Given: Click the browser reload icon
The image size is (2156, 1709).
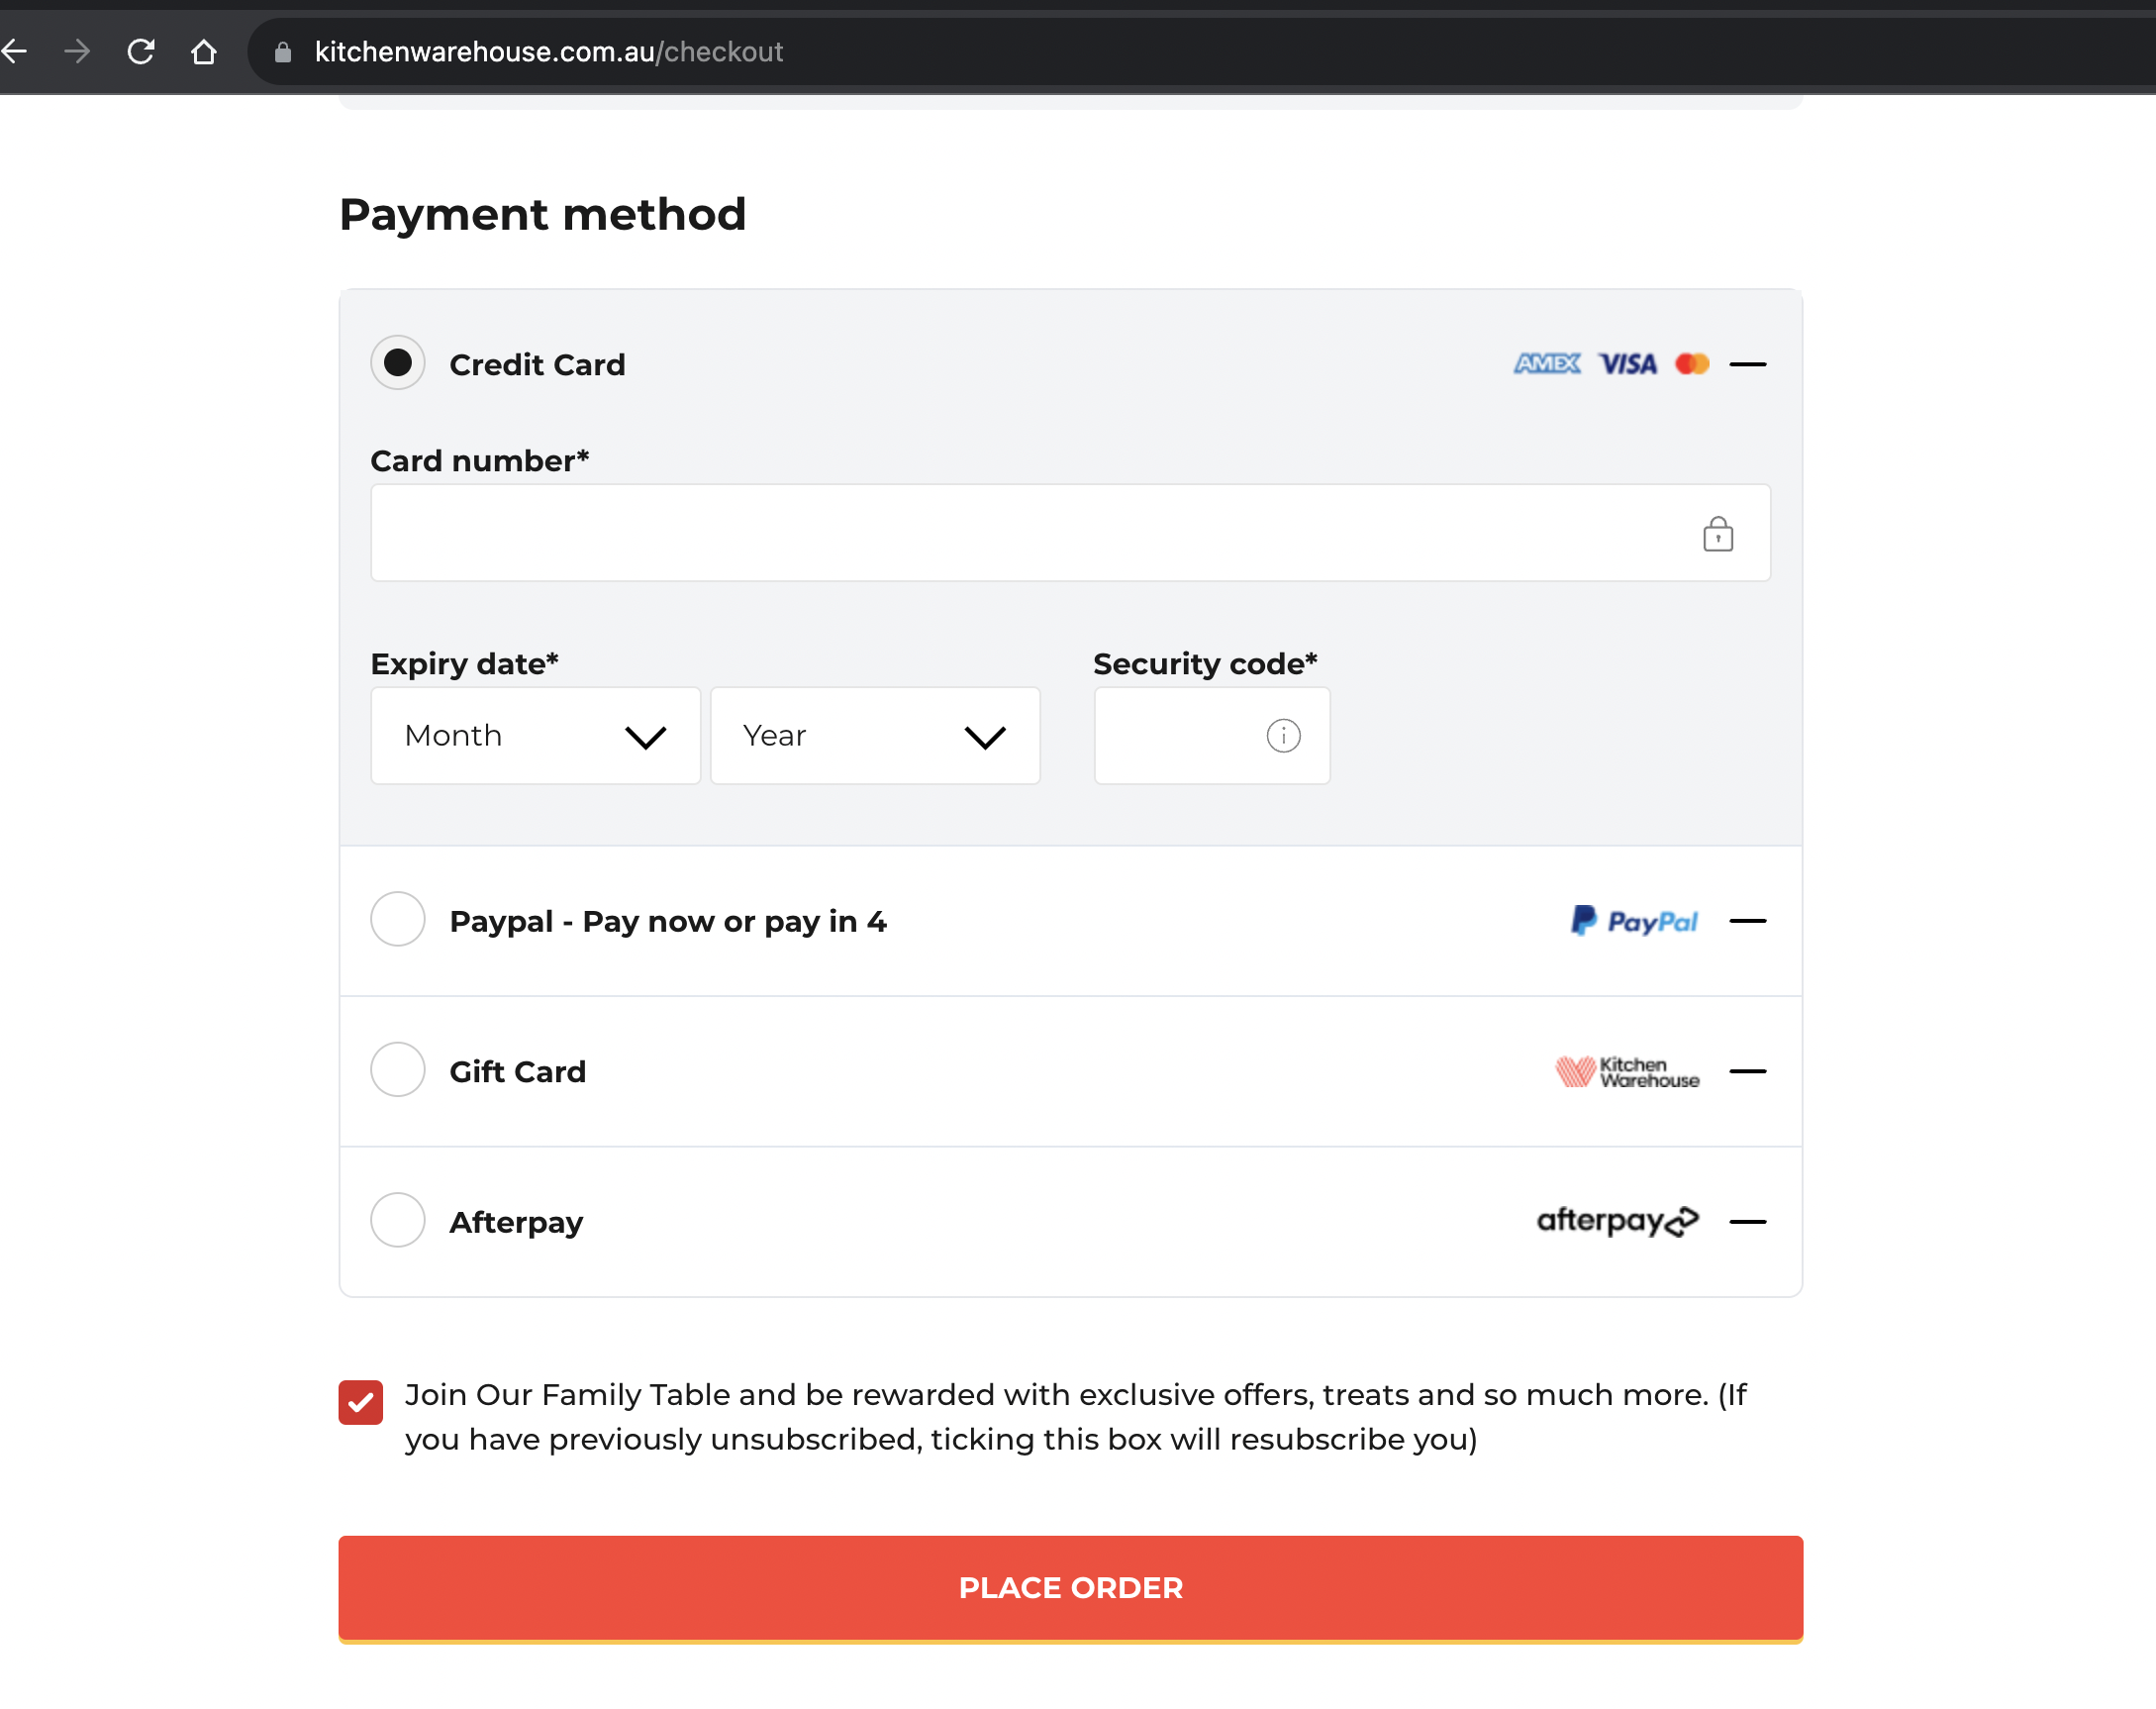Looking at the screenshot, I should click(141, 51).
